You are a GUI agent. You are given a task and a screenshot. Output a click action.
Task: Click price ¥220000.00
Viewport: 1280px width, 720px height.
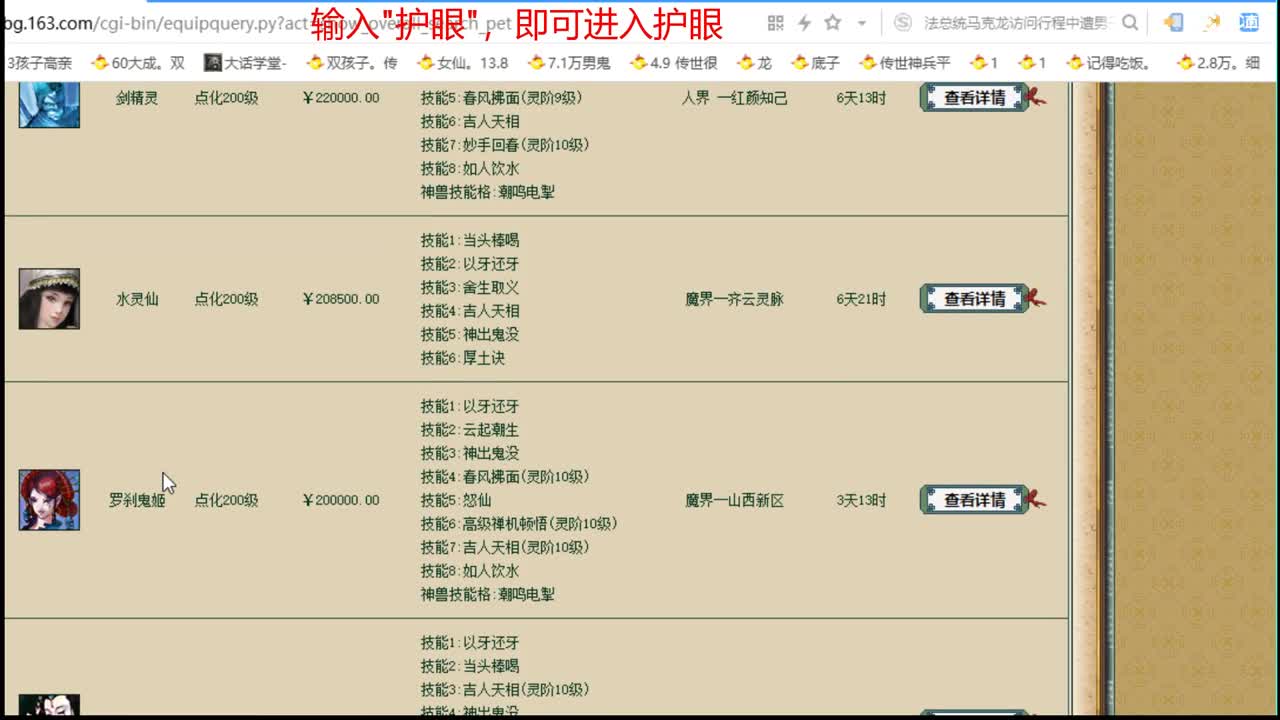pos(341,98)
